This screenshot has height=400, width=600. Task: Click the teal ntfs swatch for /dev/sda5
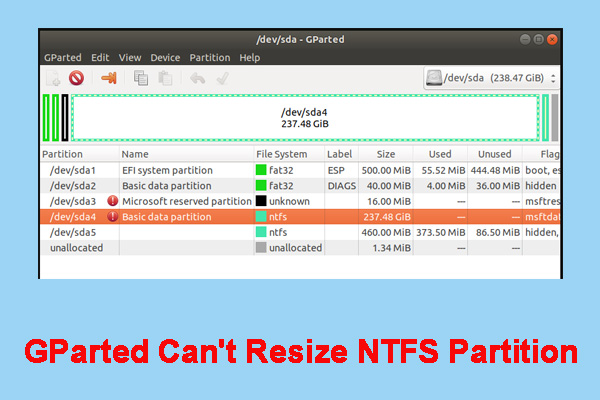[261, 232]
